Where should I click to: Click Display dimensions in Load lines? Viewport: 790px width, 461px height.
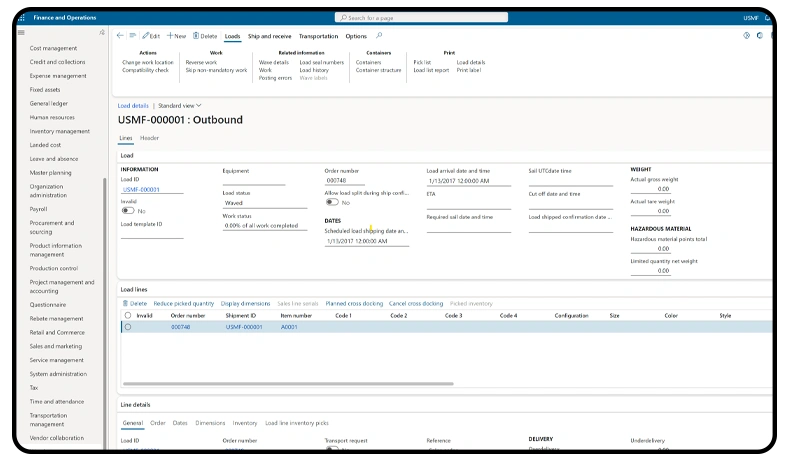coord(245,304)
